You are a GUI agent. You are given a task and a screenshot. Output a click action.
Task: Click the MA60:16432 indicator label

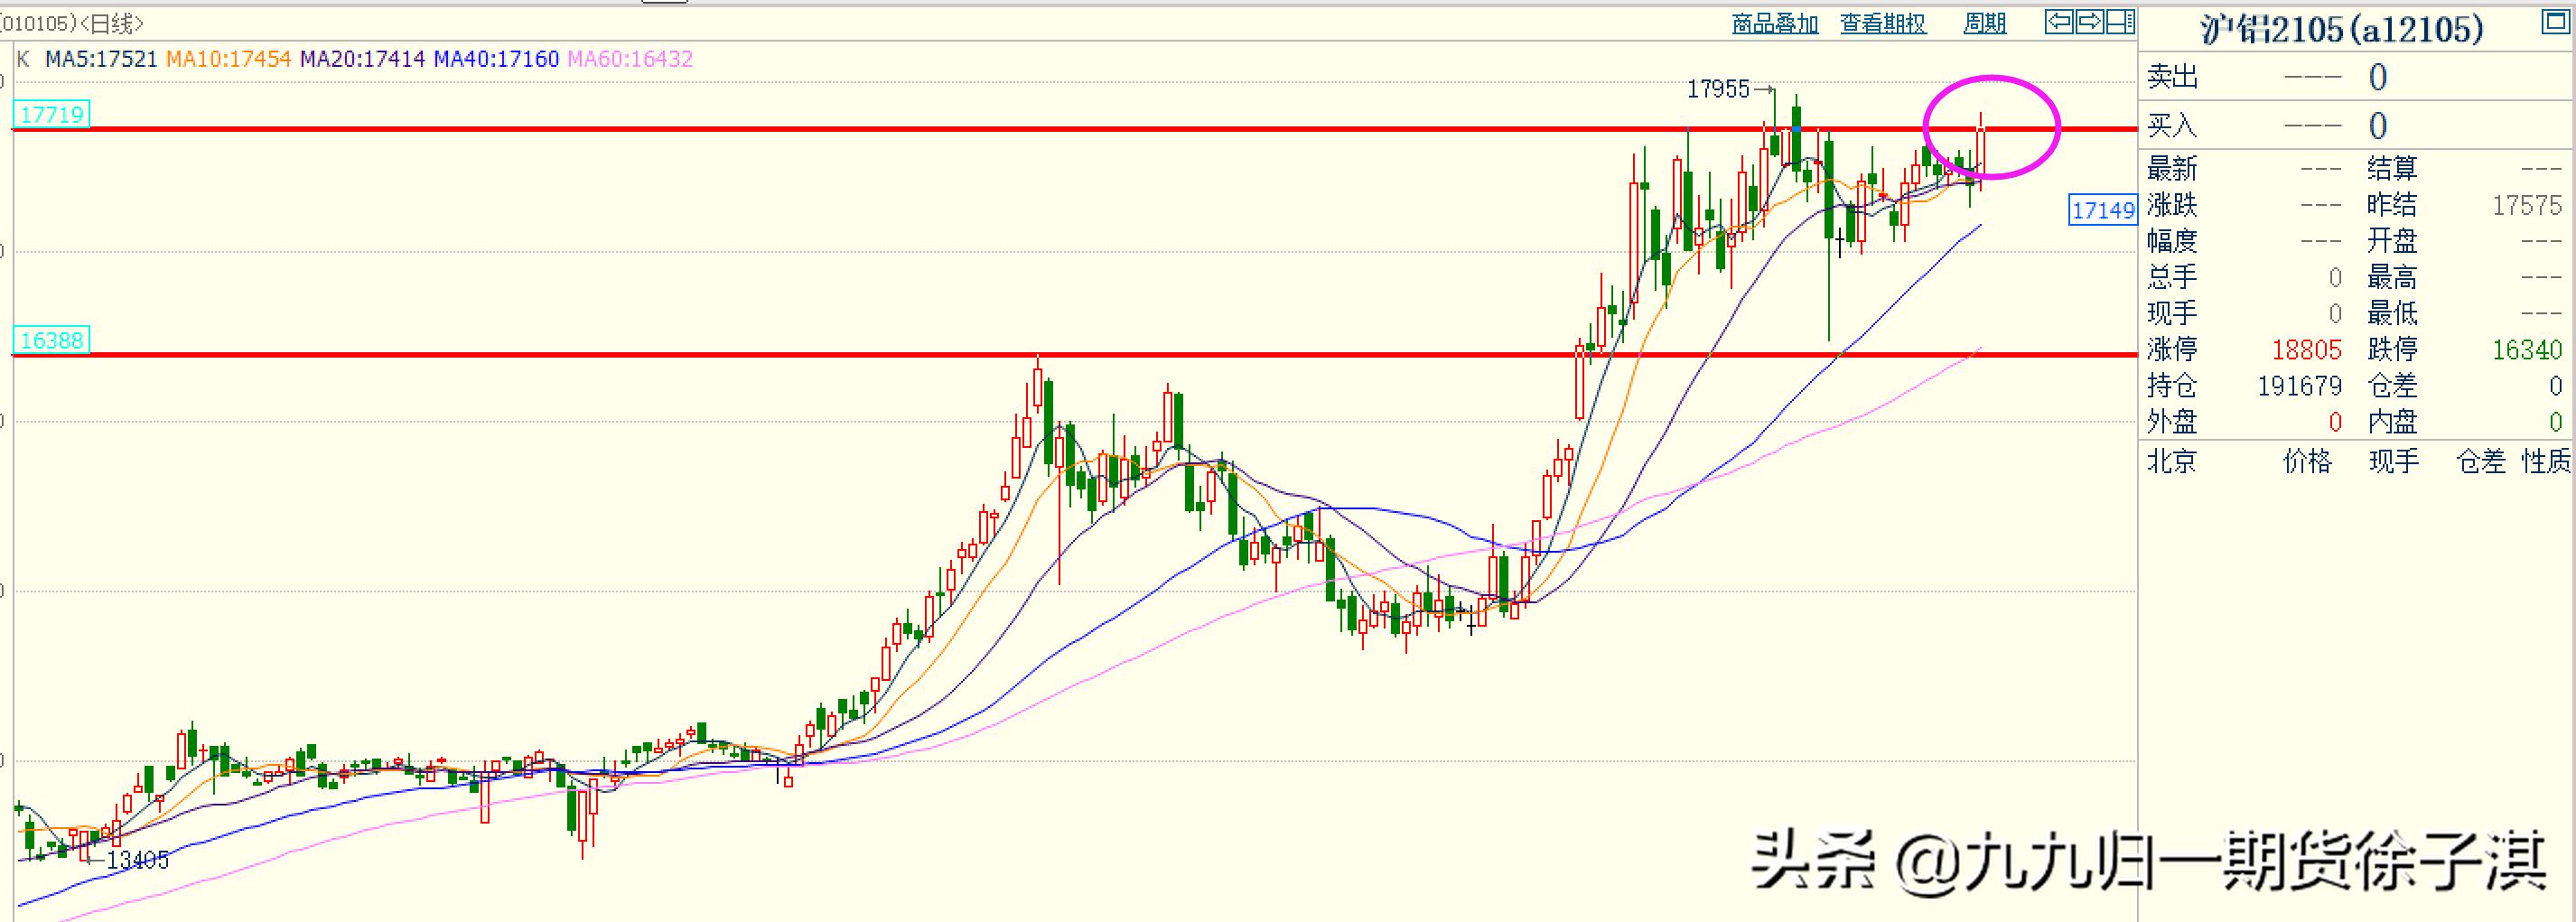630,59
